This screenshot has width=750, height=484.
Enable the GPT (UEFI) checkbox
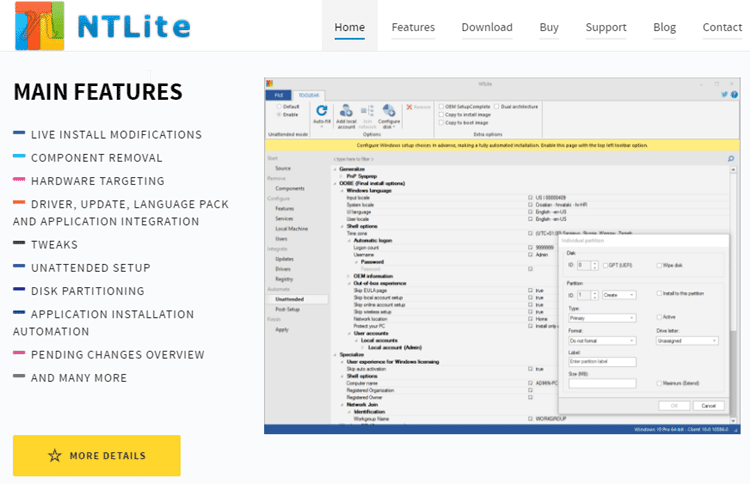click(606, 265)
